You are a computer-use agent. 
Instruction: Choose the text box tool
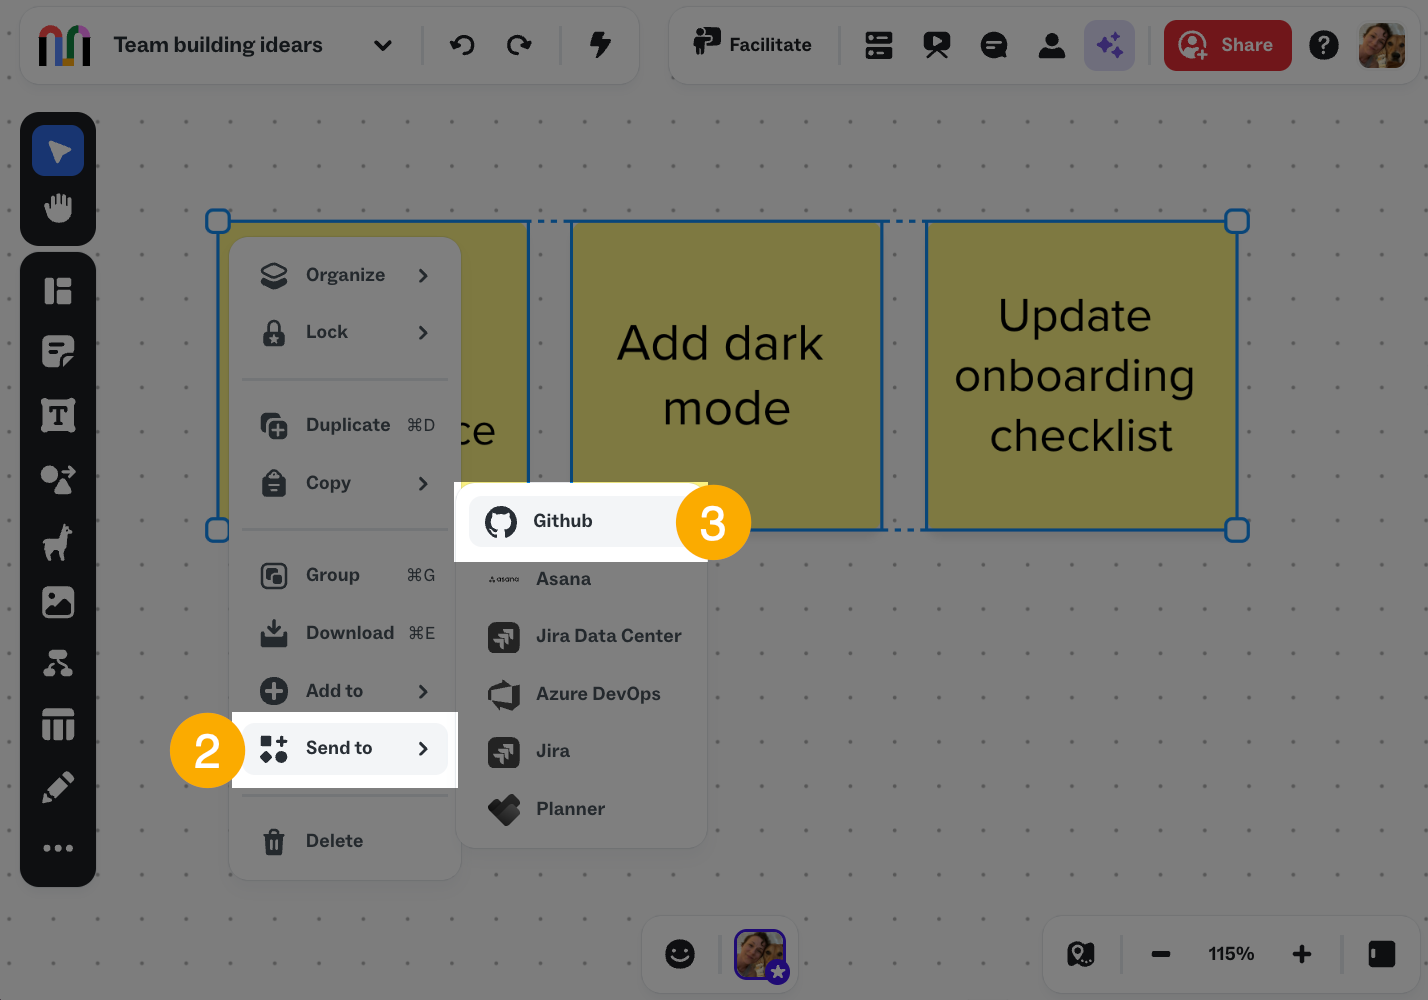pyautogui.click(x=58, y=415)
